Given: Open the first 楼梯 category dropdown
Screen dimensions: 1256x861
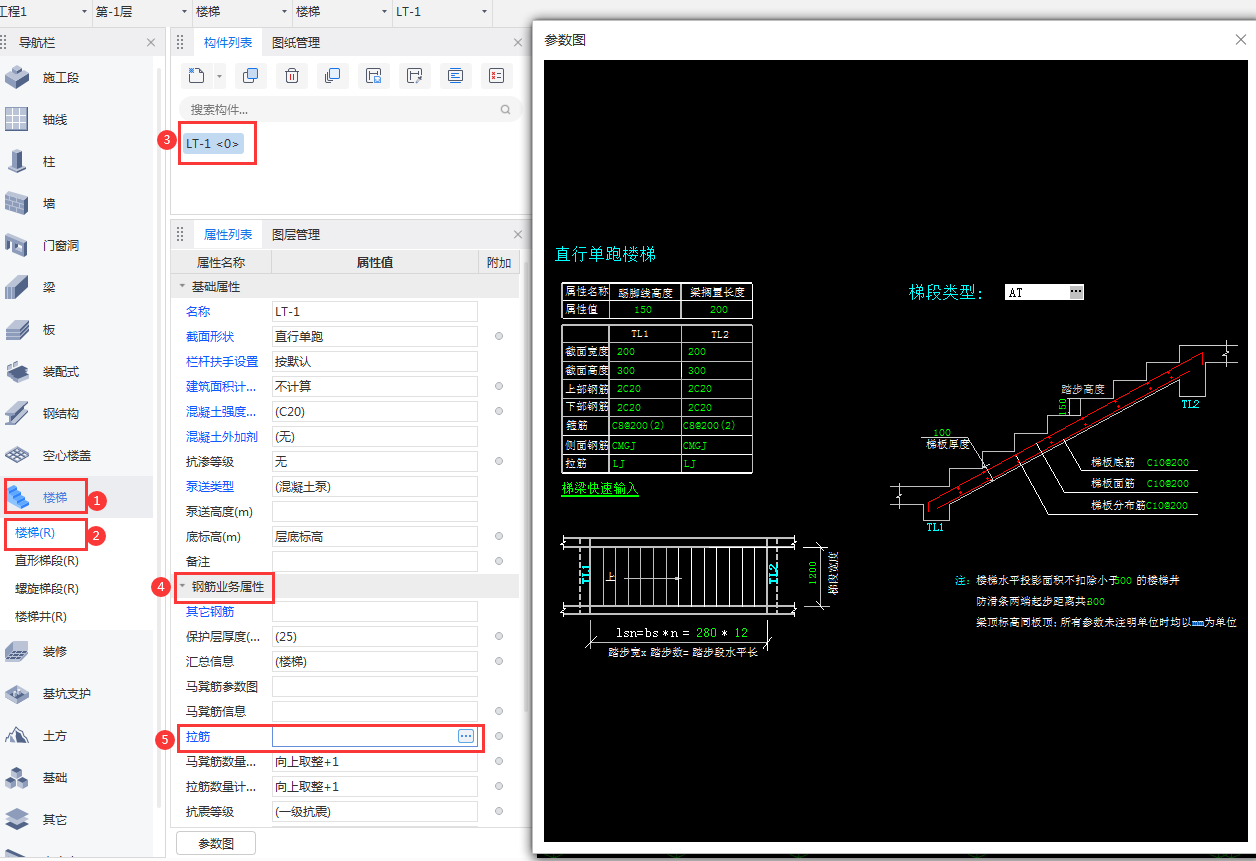Looking at the screenshot, I should click(284, 11).
